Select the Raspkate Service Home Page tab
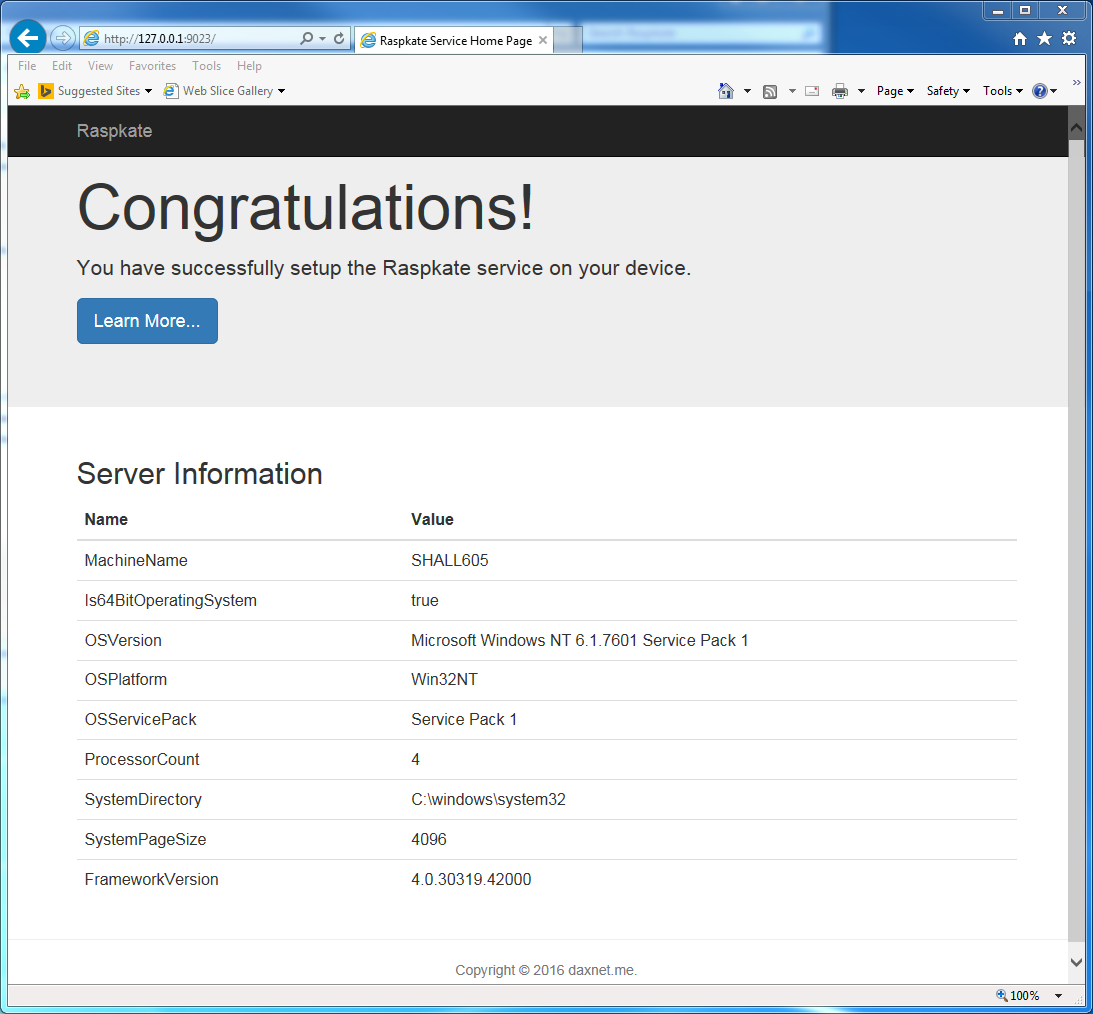The width and height of the screenshot is (1093, 1014). click(x=455, y=40)
